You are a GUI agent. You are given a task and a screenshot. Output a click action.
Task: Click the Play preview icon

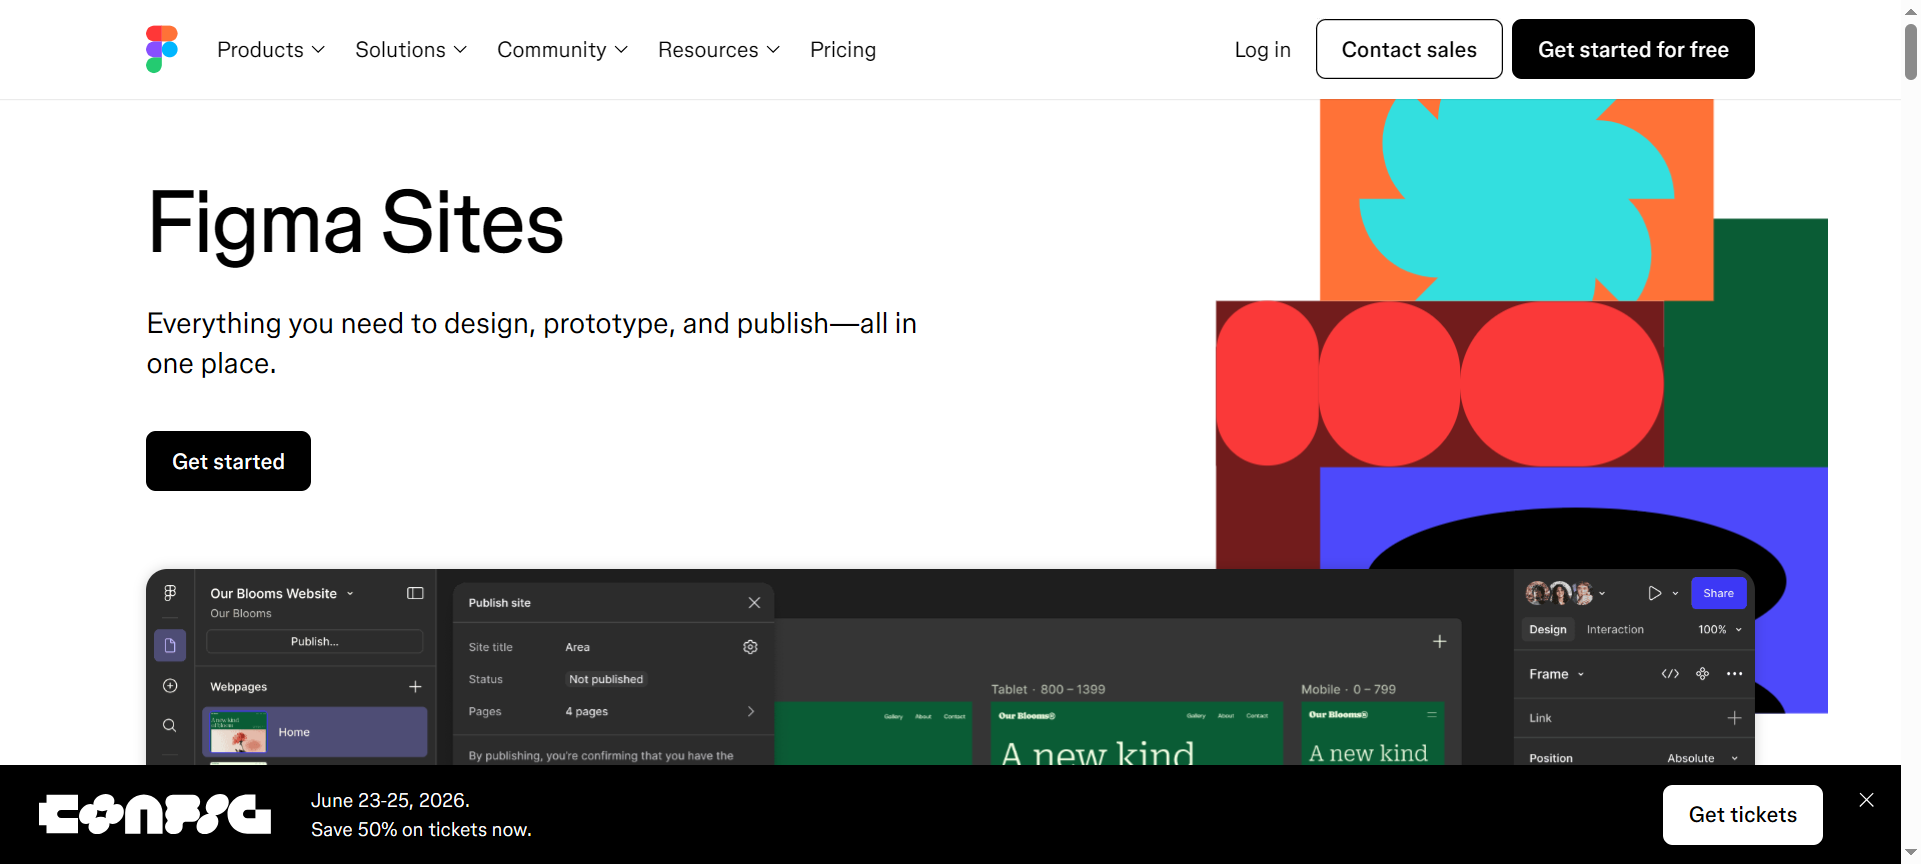[1654, 593]
